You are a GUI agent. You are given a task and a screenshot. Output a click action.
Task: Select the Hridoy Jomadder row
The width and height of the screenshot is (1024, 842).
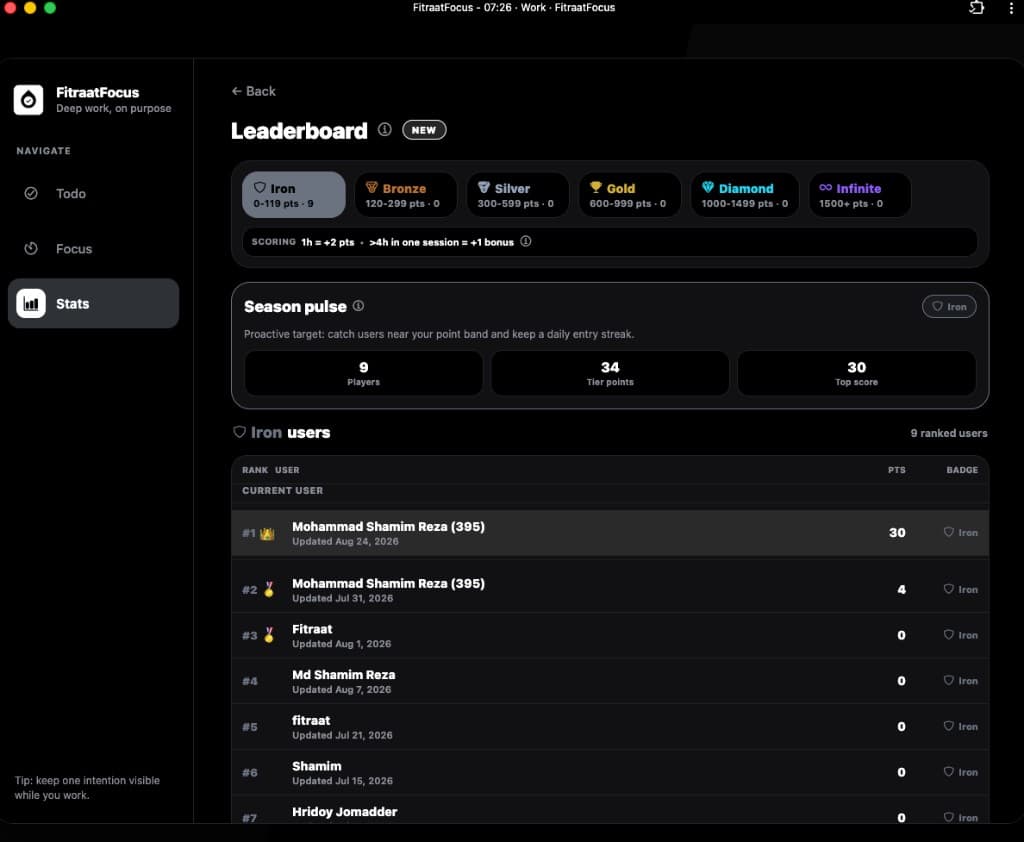coord(610,811)
